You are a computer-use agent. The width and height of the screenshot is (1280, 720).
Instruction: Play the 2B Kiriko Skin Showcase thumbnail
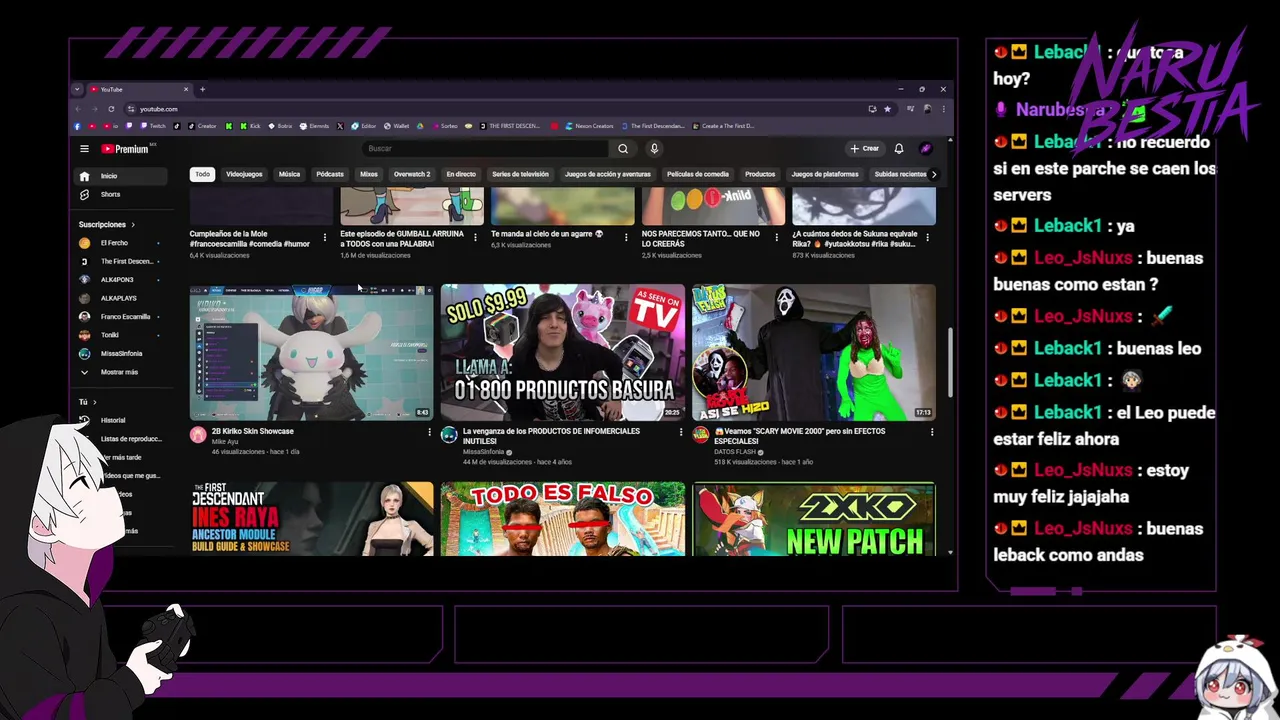312,352
